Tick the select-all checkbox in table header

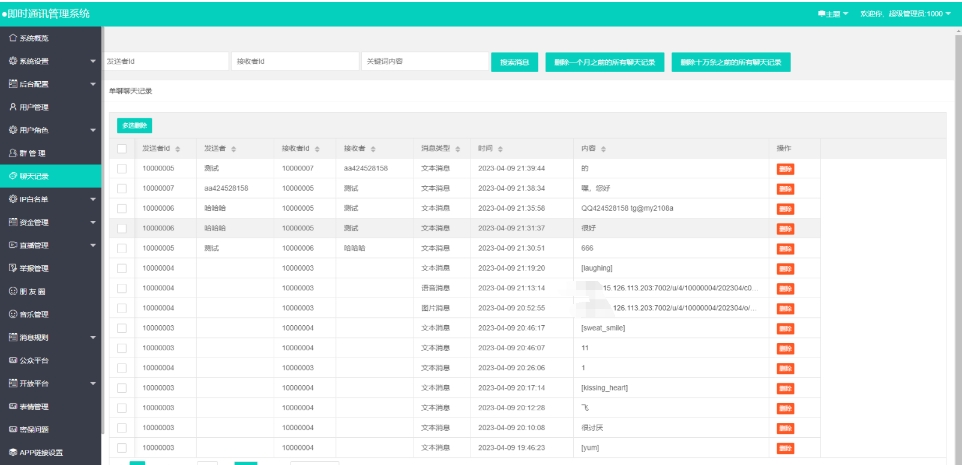click(x=122, y=148)
